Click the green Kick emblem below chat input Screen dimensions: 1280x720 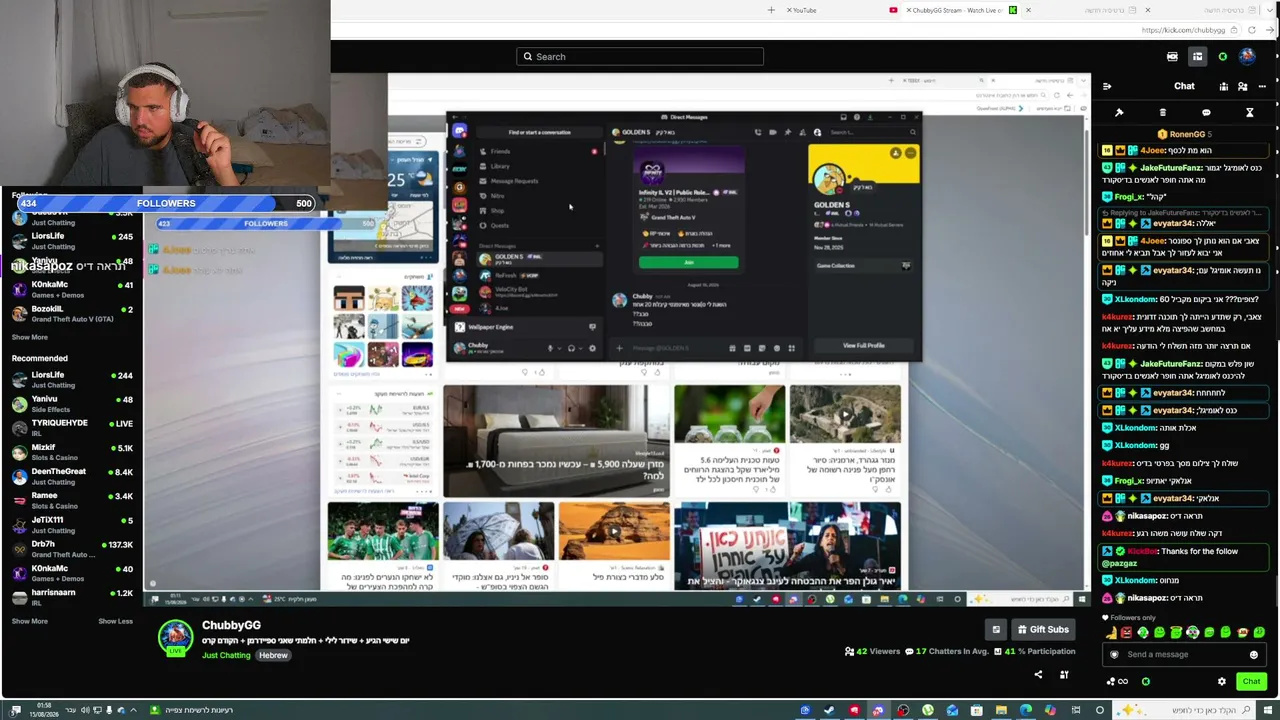coord(1146,682)
